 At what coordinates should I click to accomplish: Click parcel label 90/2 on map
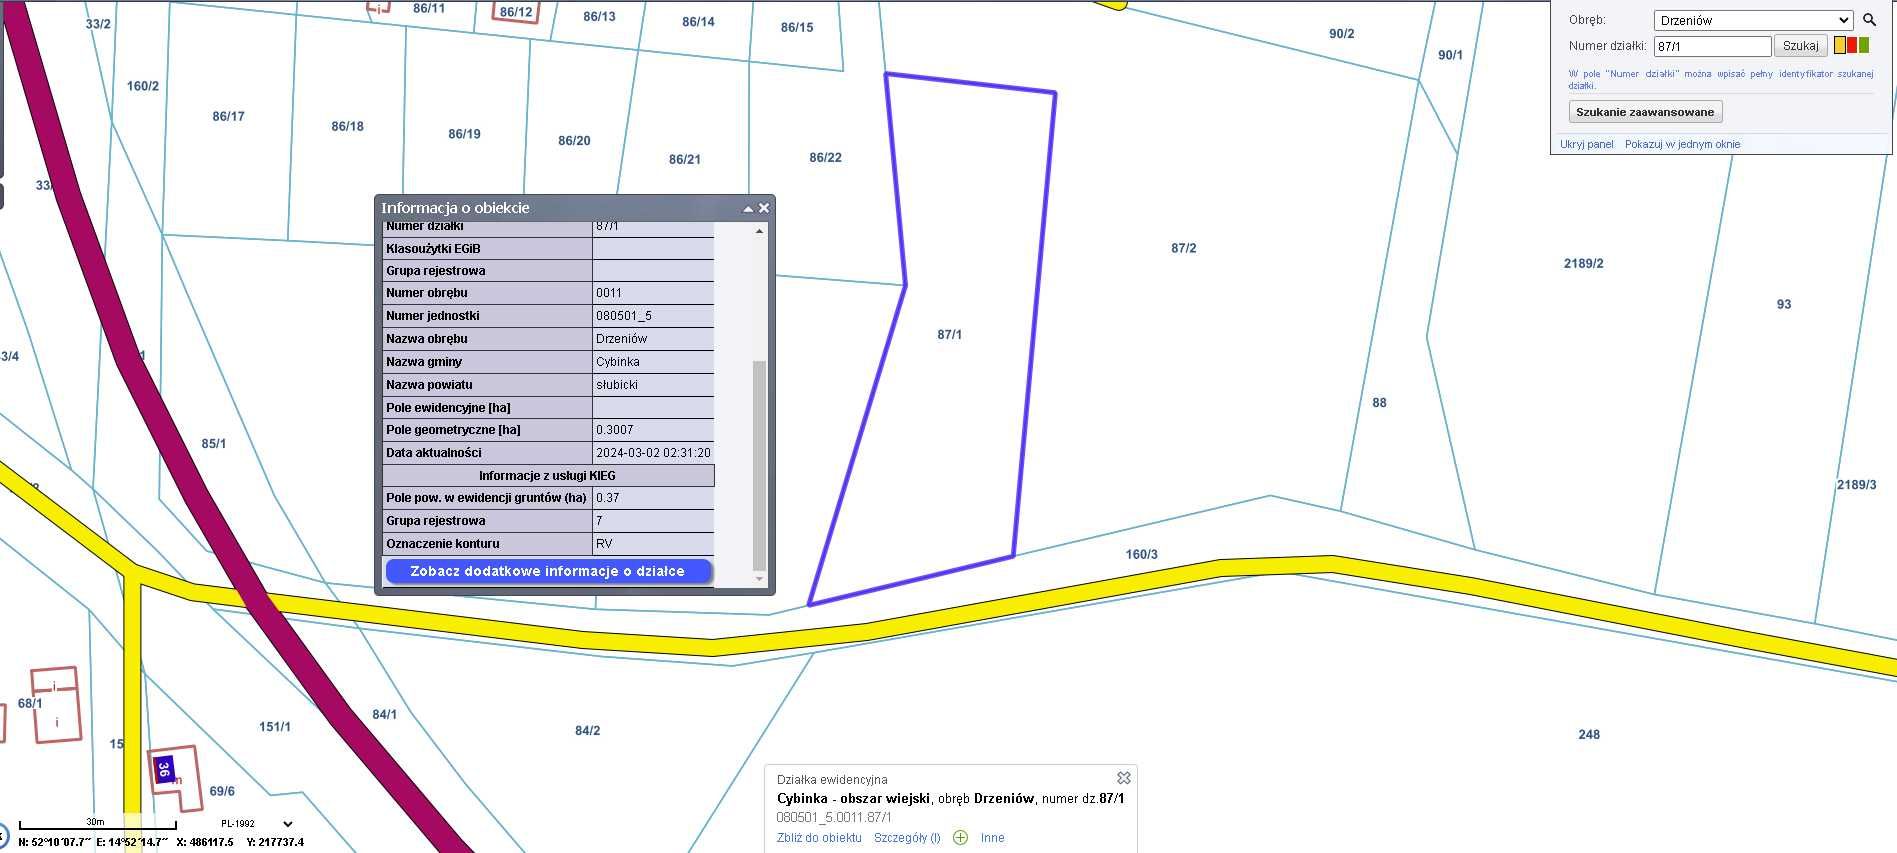coord(1342,34)
